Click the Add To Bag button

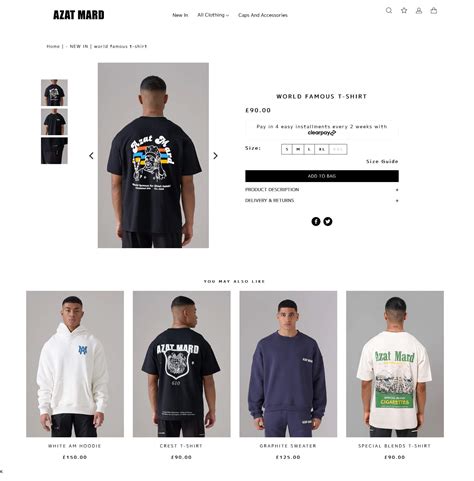tap(322, 176)
